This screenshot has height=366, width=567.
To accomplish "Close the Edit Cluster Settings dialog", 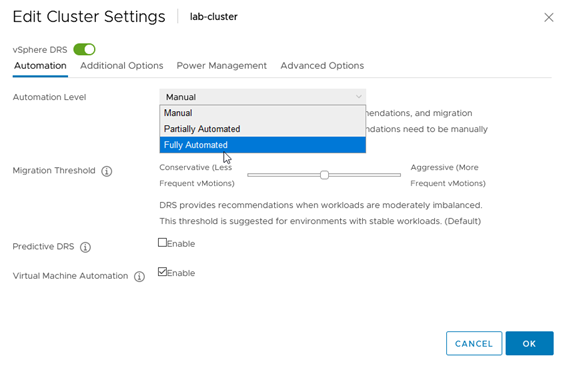I will point(549,17).
